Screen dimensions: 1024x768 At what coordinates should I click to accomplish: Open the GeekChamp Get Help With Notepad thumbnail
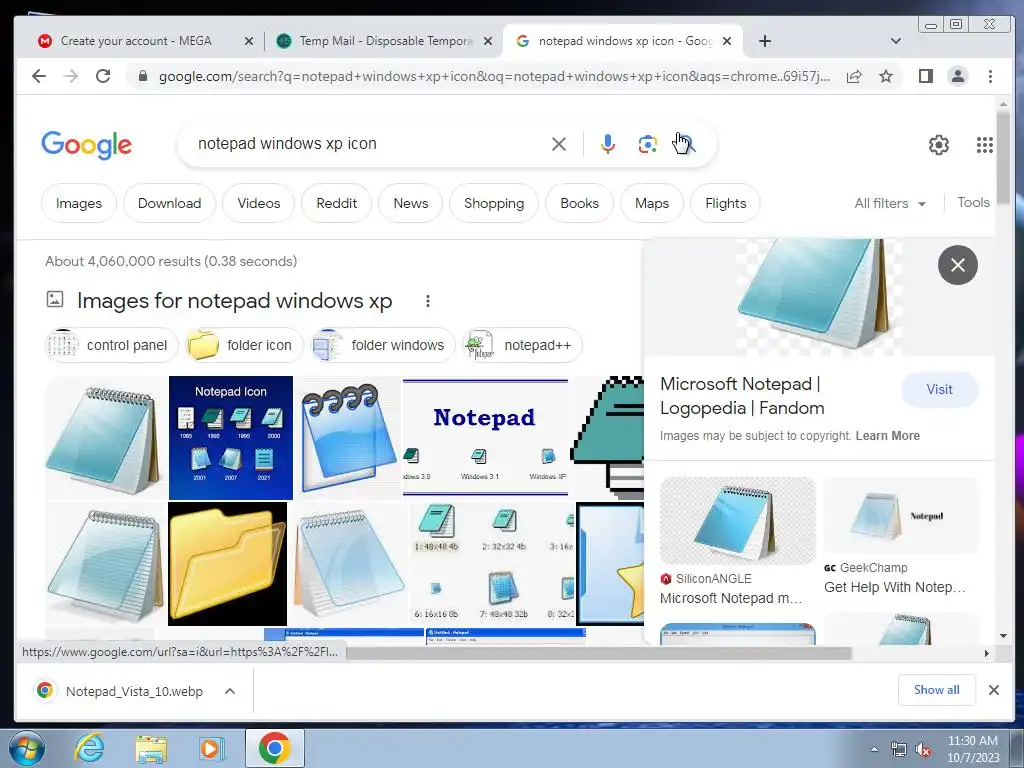[x=901, y=516]
